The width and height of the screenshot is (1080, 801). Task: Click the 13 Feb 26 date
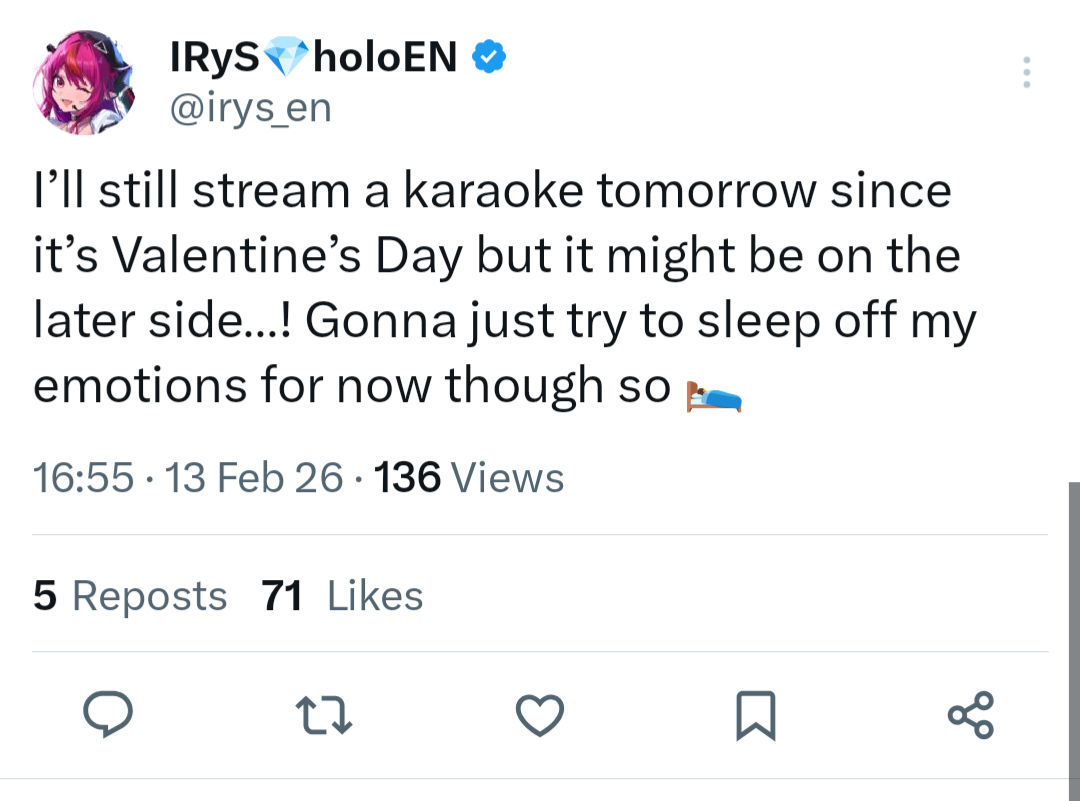tap(256, 478)
